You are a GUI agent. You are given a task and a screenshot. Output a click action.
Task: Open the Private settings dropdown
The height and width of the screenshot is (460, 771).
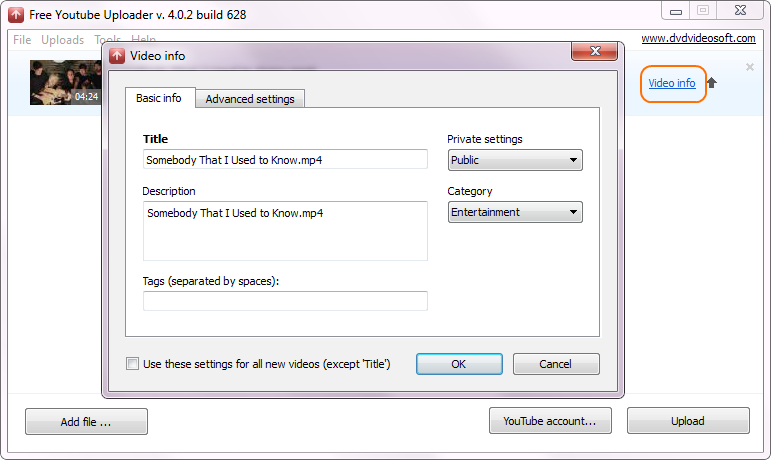[514, 160]
